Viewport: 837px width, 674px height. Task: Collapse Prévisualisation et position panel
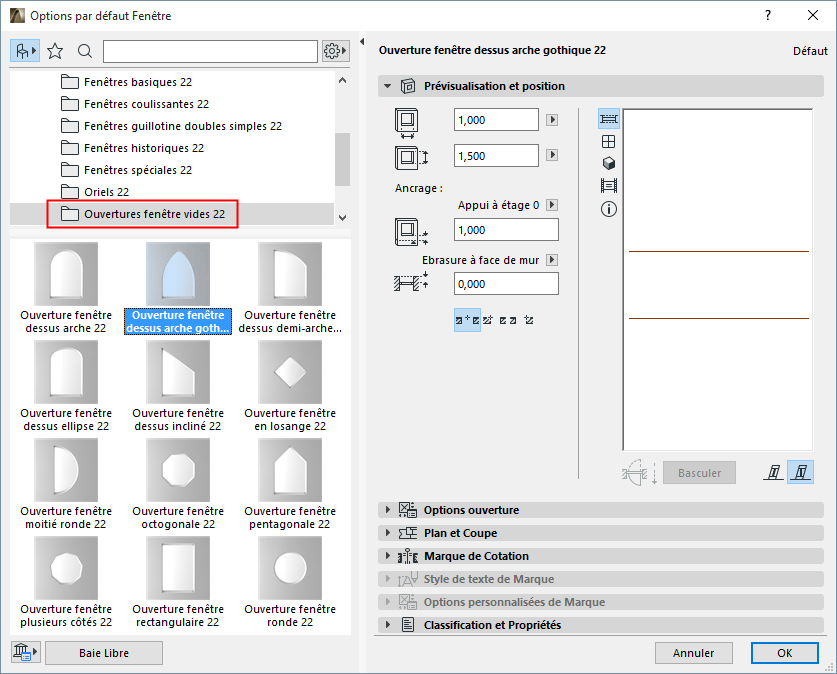tap(388, 86)
